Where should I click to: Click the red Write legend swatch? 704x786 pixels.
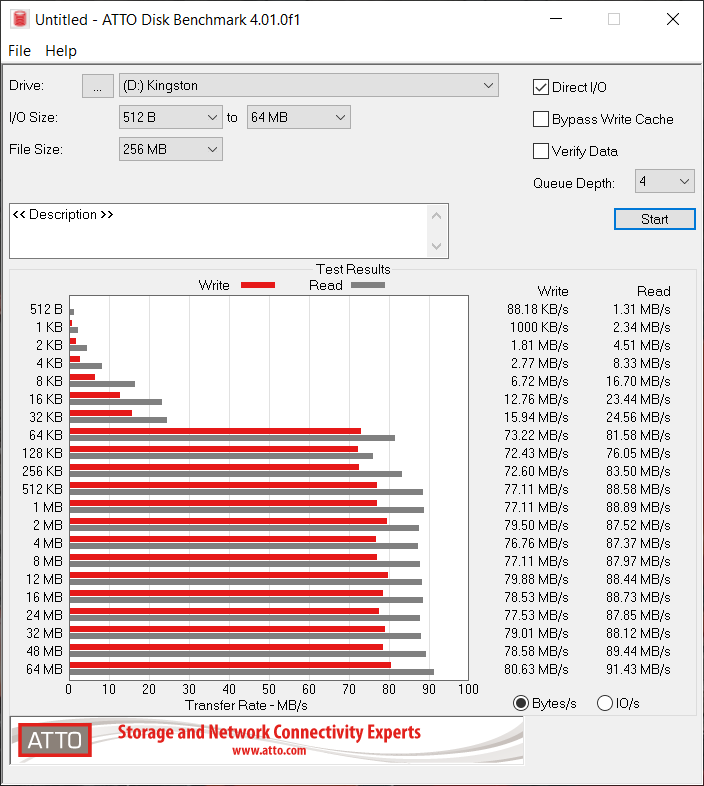(x=258, y=285)
